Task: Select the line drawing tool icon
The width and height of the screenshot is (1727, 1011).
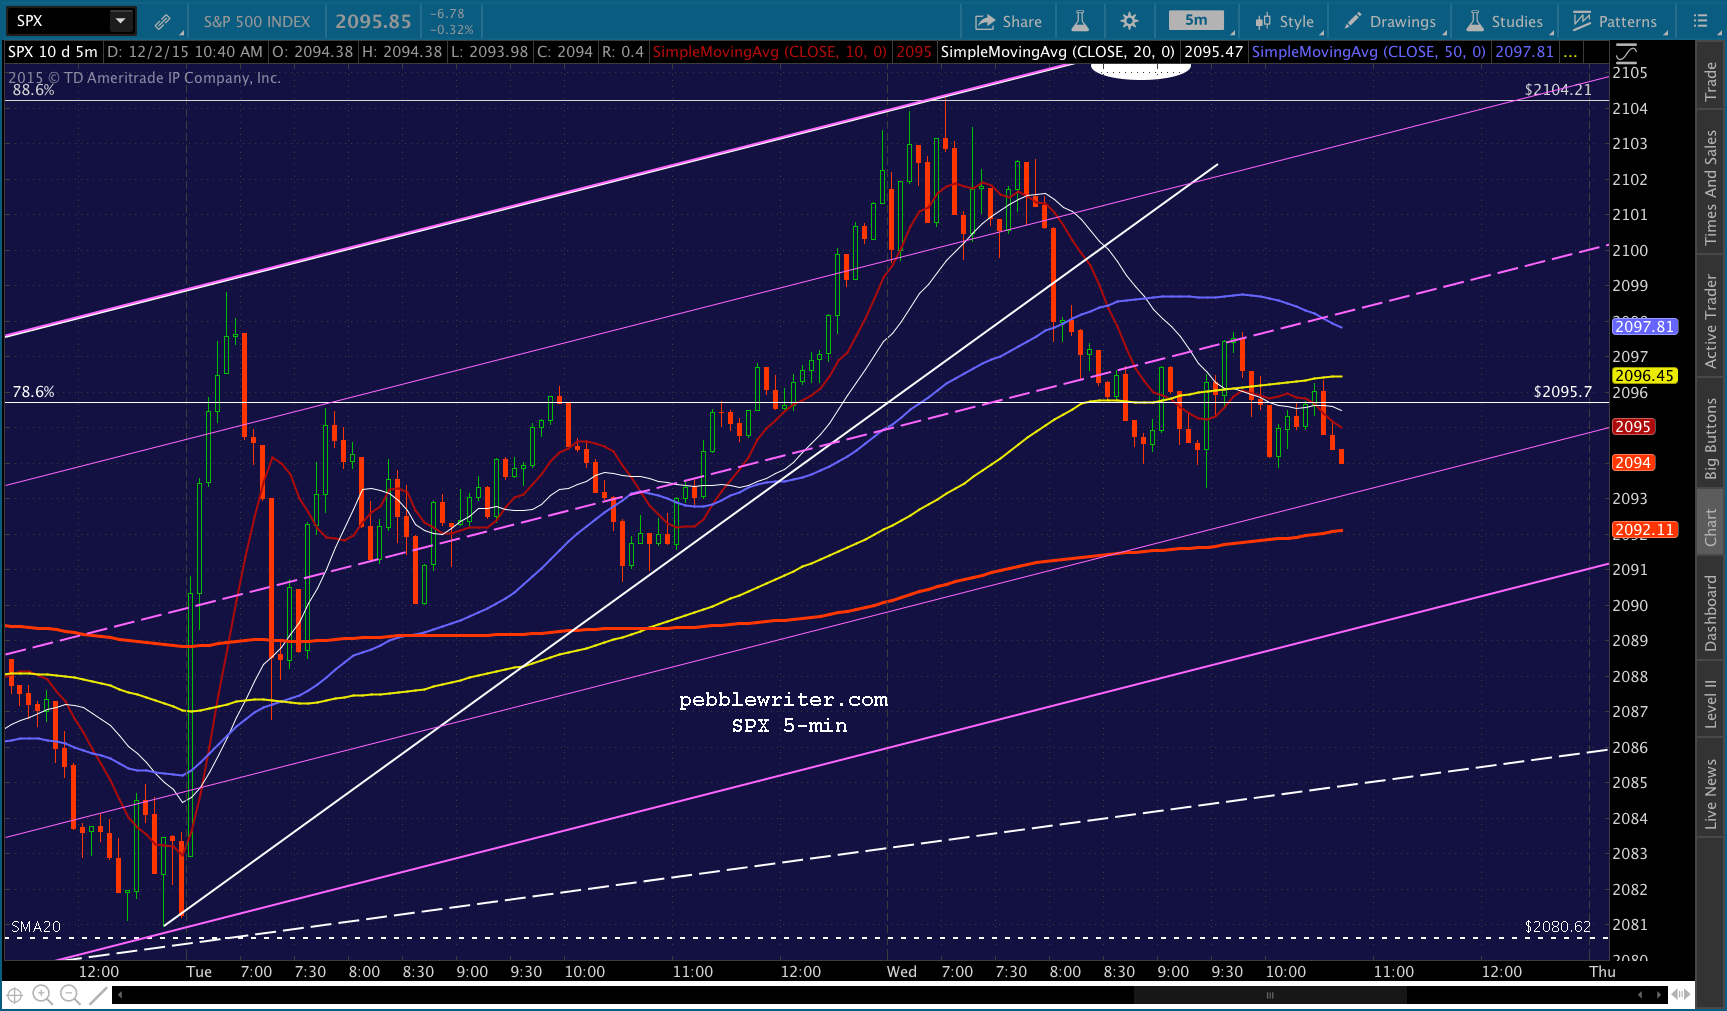Action: pos(98,994)
